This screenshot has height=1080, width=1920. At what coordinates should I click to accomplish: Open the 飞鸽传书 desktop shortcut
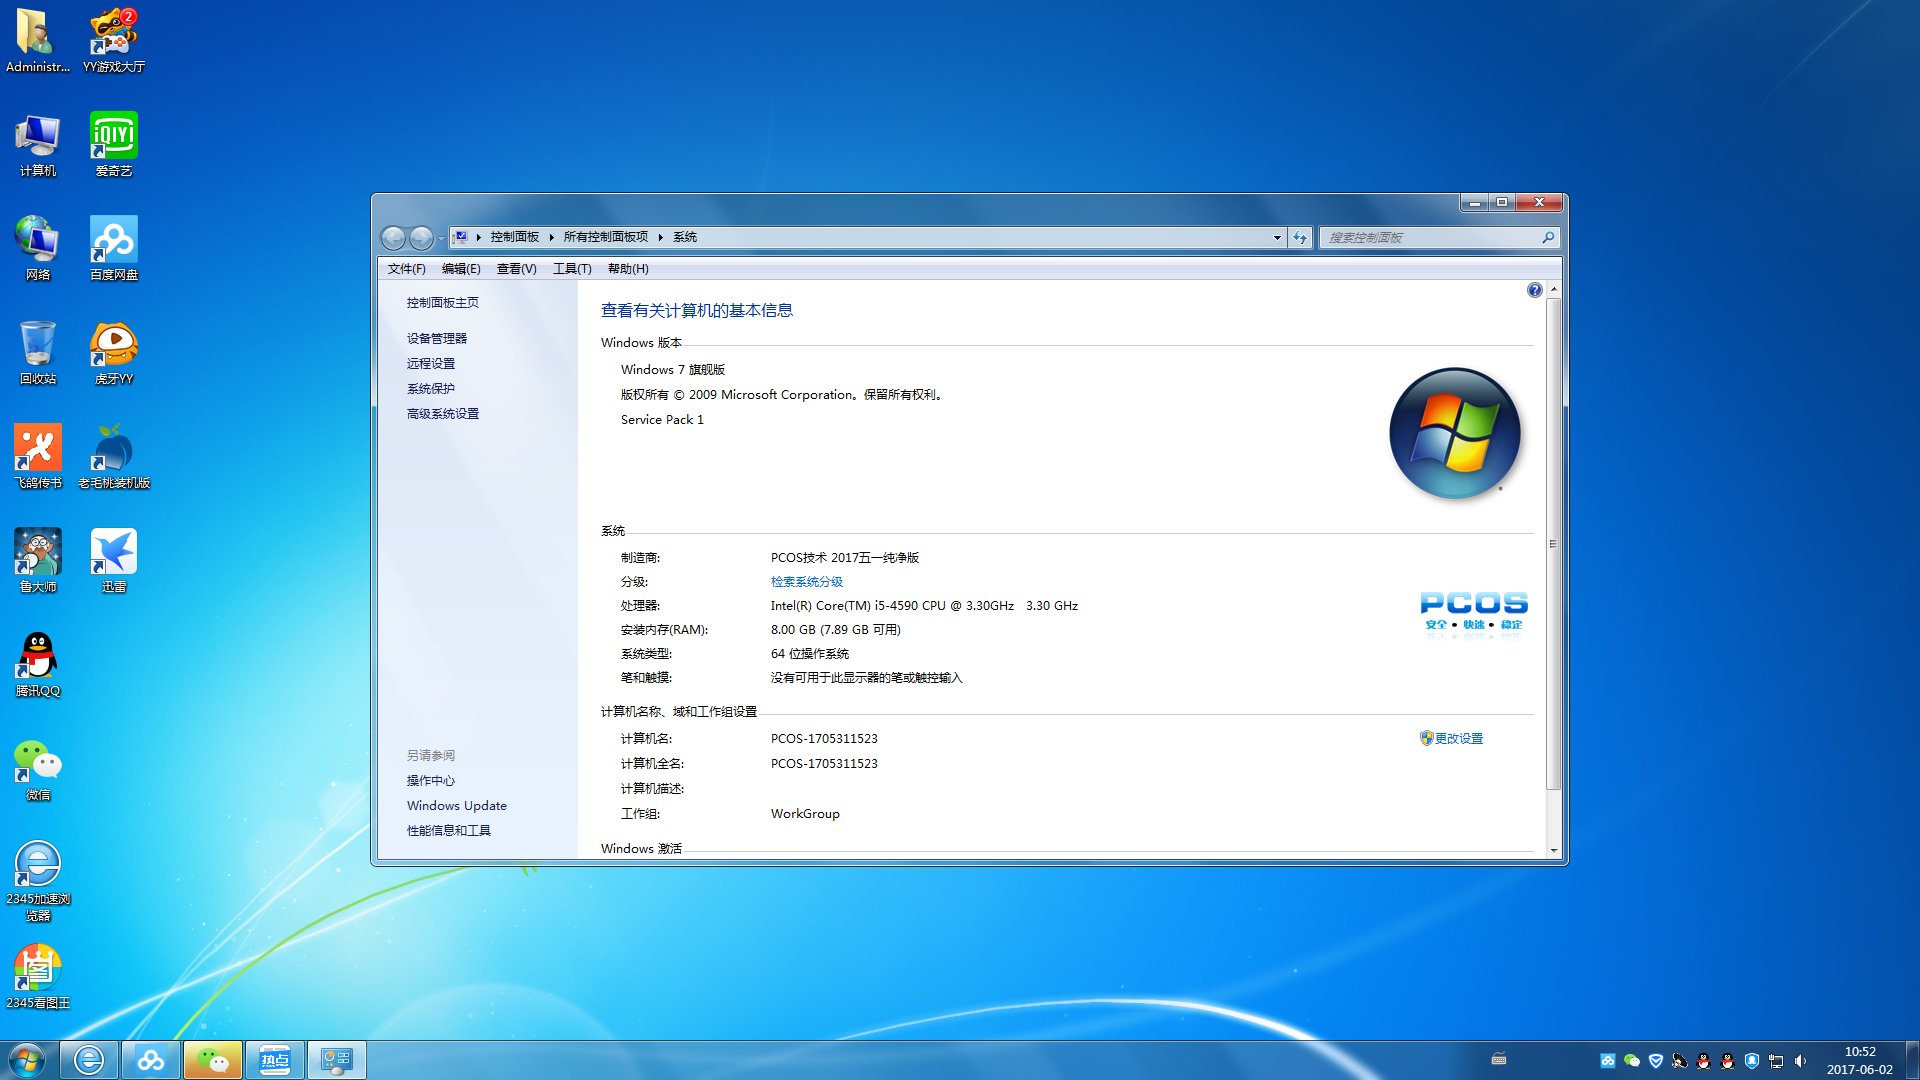pyautogui.click(x=37, y=456)
